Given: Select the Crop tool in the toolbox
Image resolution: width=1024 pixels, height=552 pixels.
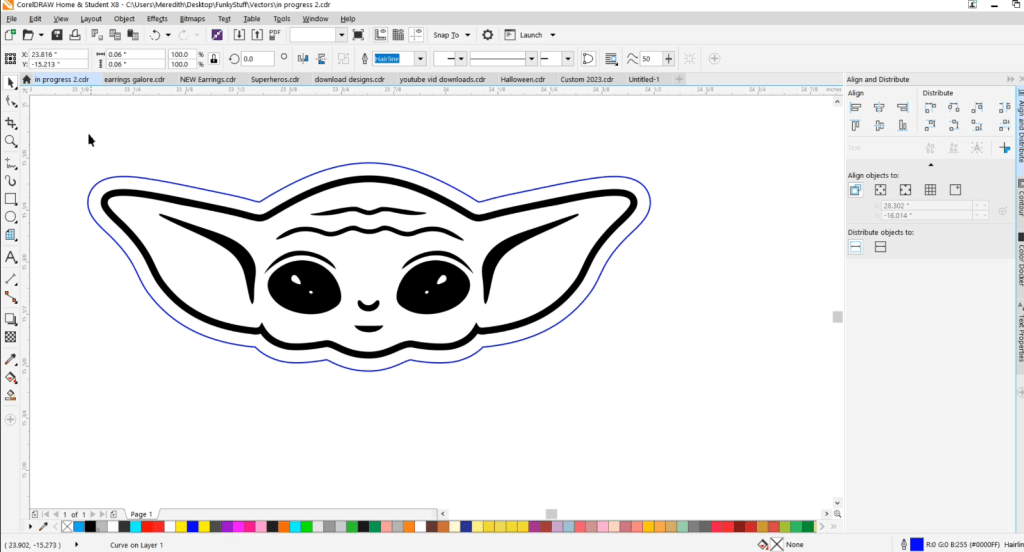Looking at the screenshot, I should coord(11,122).
